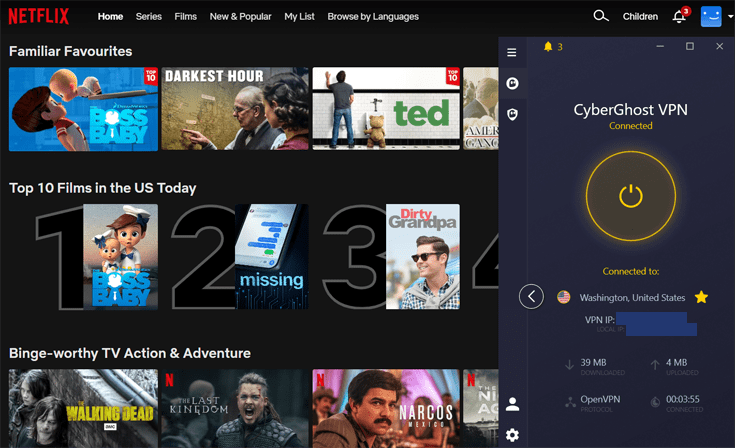Open CyberGhost account user icon
The width and height of the screenshot is (735, 448).
(512, 404)
